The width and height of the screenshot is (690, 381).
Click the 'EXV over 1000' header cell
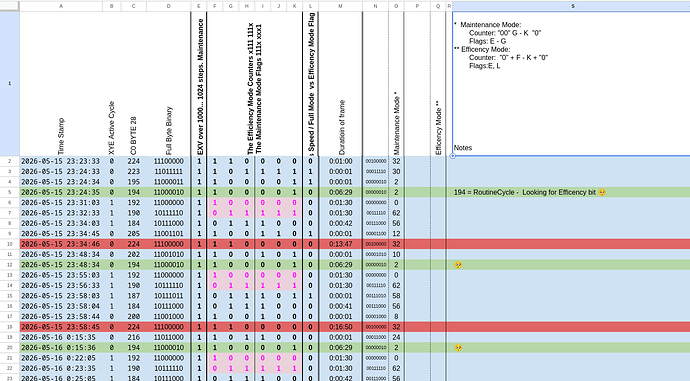coord(199,84)
